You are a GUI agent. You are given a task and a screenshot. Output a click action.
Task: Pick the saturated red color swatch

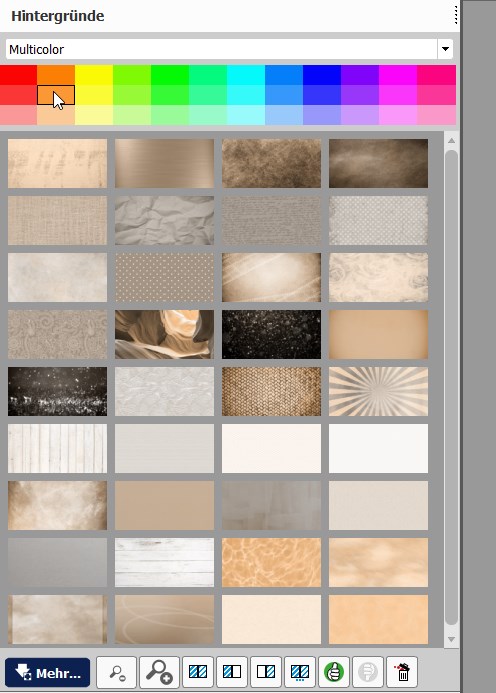click(18, 75)
